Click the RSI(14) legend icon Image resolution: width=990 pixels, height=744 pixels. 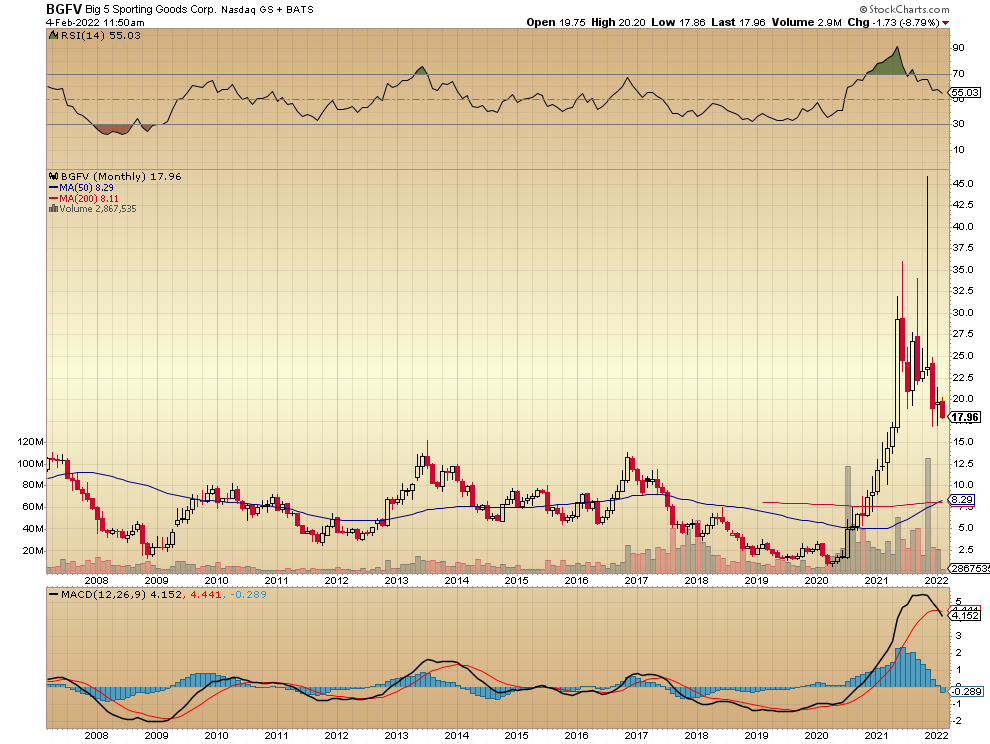click(54, 35)
